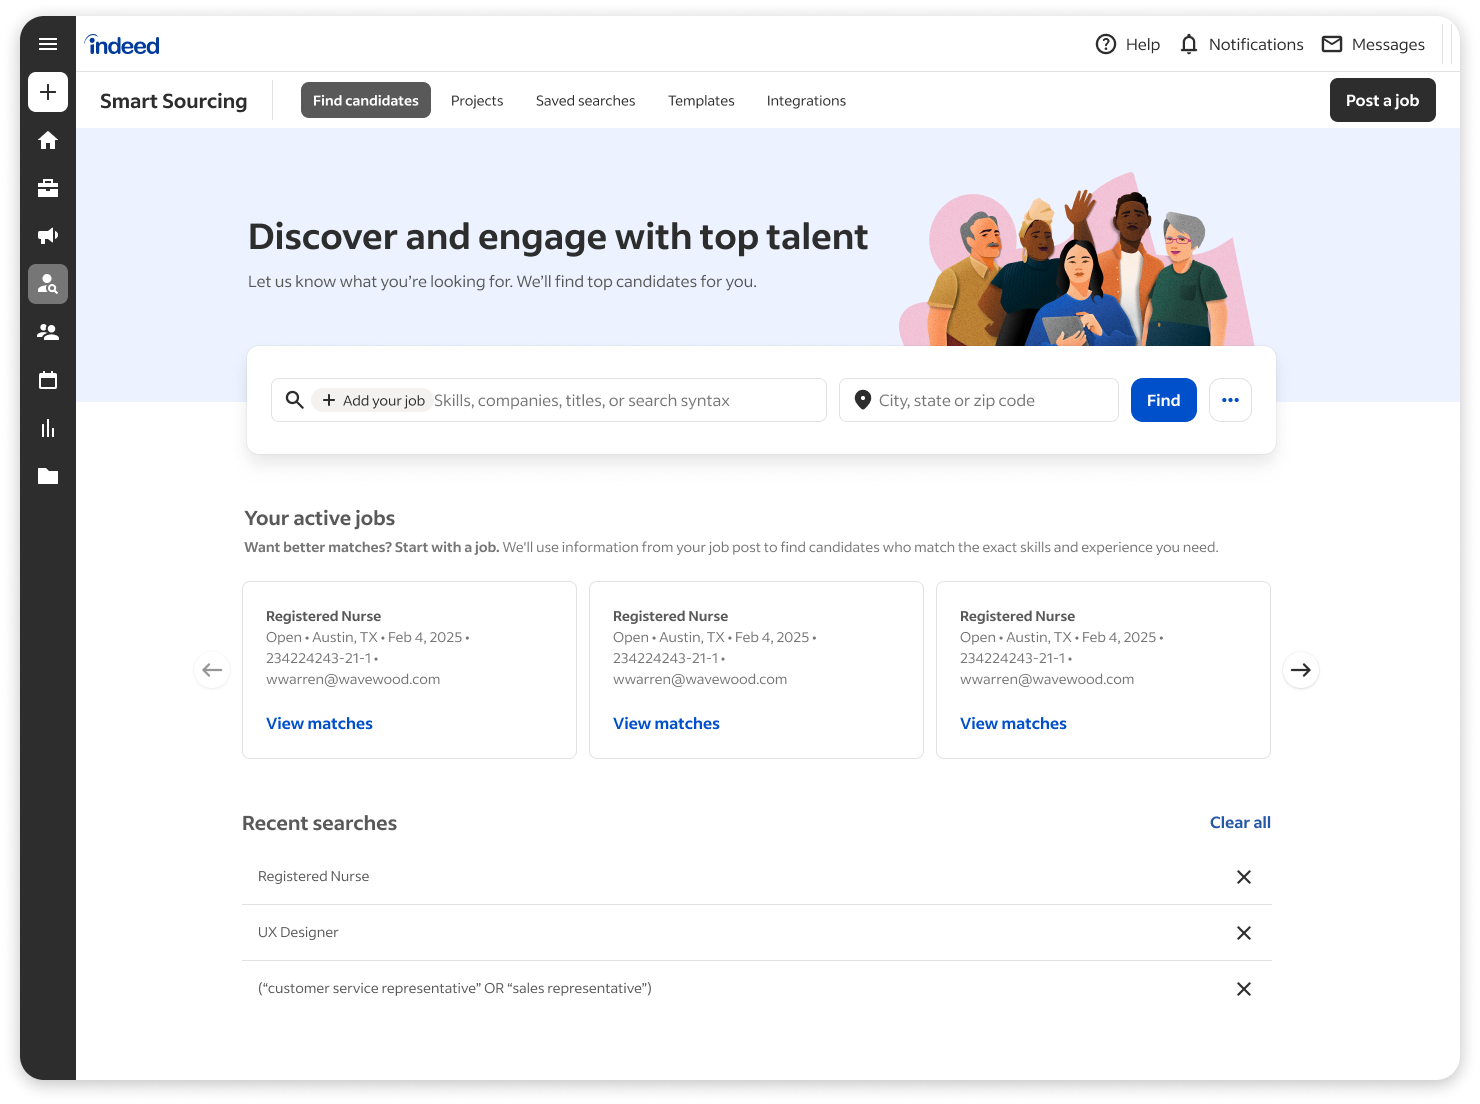The height and width of the screenshot is (1104, 1480).
Task: Open the folder icon in sidebar
Action: click(47, 476)
